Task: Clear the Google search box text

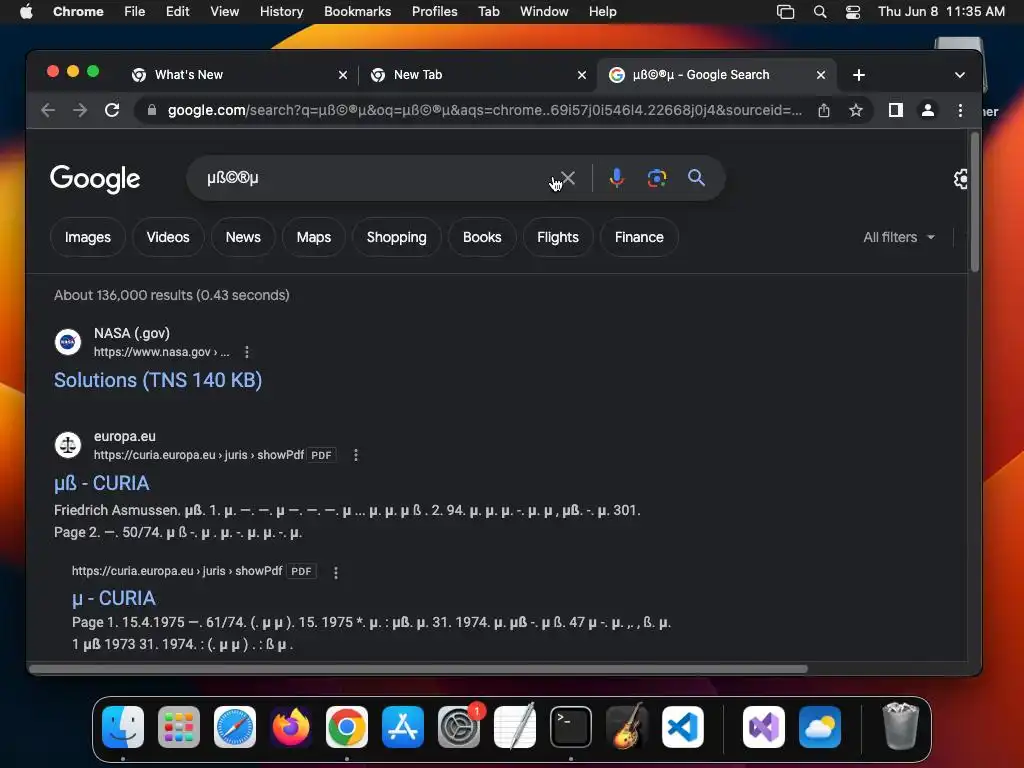Action: click(x=568, y=178)
